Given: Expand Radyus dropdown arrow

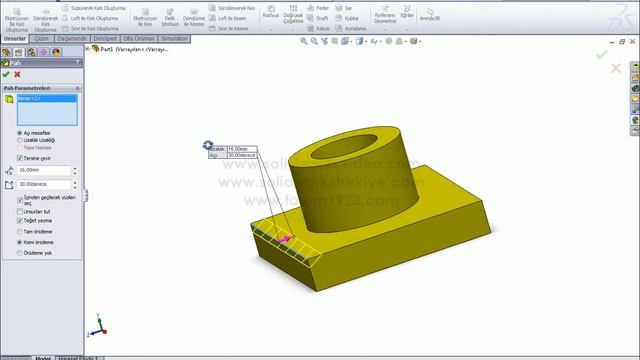Looking at the screenshot, I should click(x=271, y=30).
